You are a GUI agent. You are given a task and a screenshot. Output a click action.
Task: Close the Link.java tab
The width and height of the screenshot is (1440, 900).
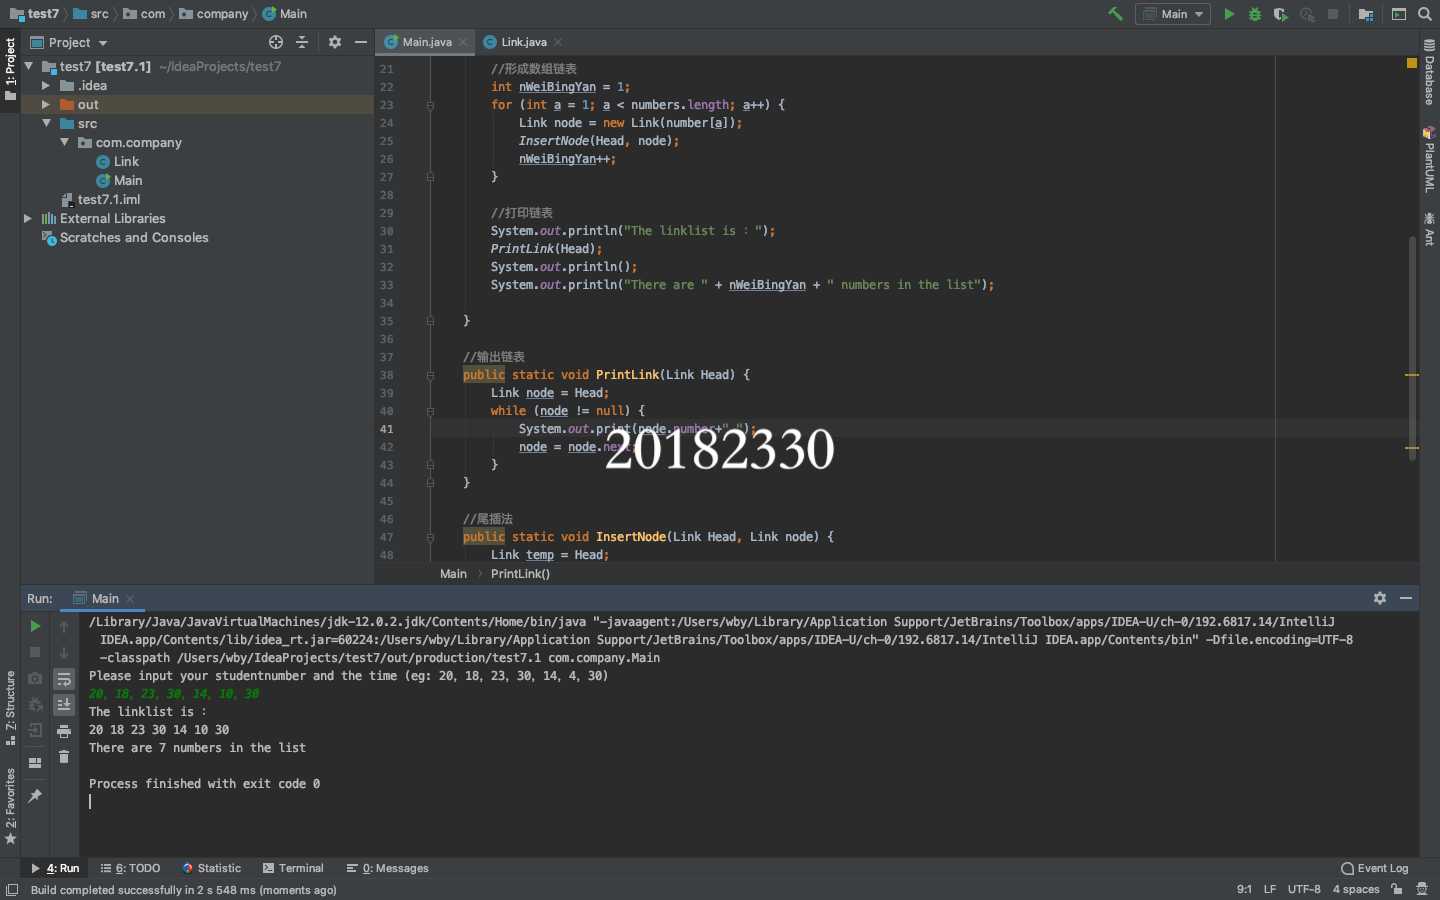558,42
